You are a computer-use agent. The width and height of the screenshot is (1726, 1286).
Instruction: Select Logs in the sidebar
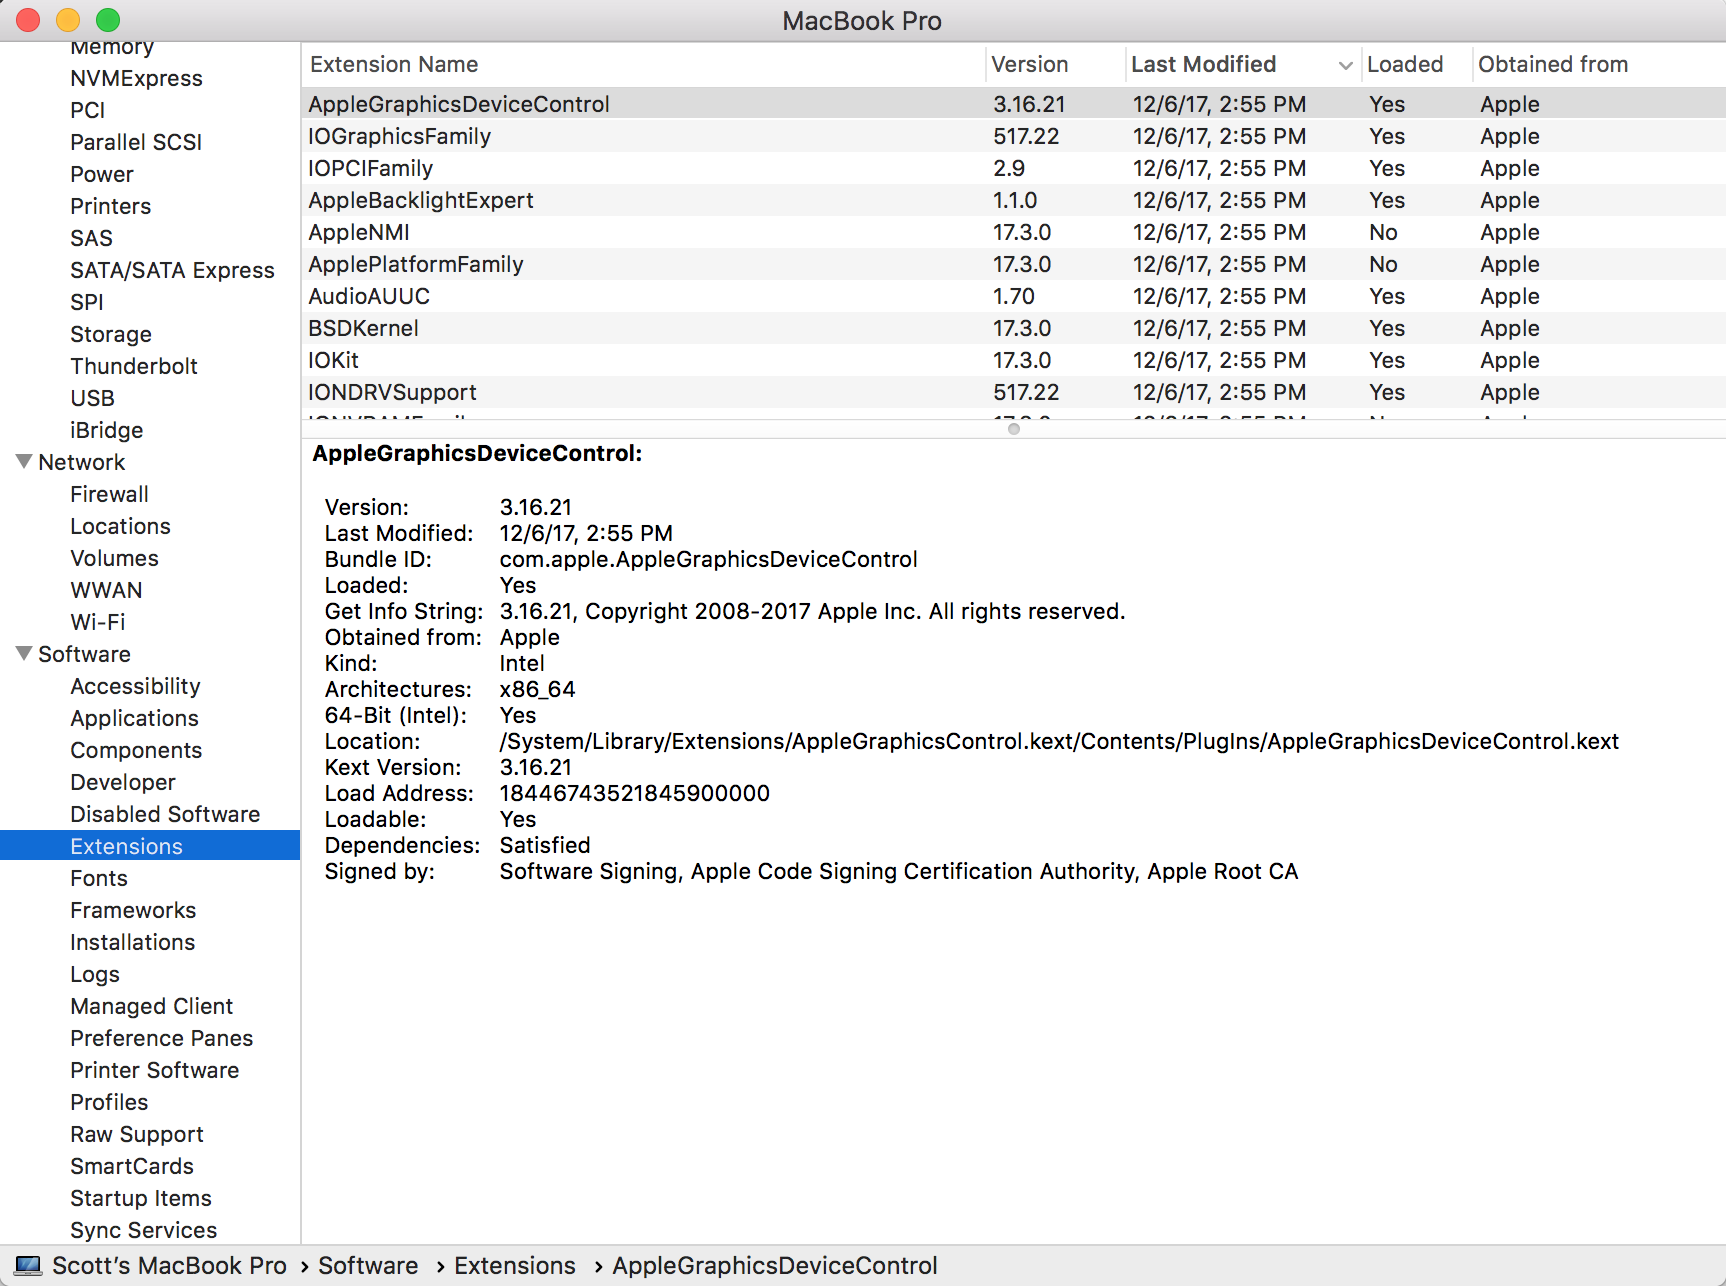coord(95,974)
